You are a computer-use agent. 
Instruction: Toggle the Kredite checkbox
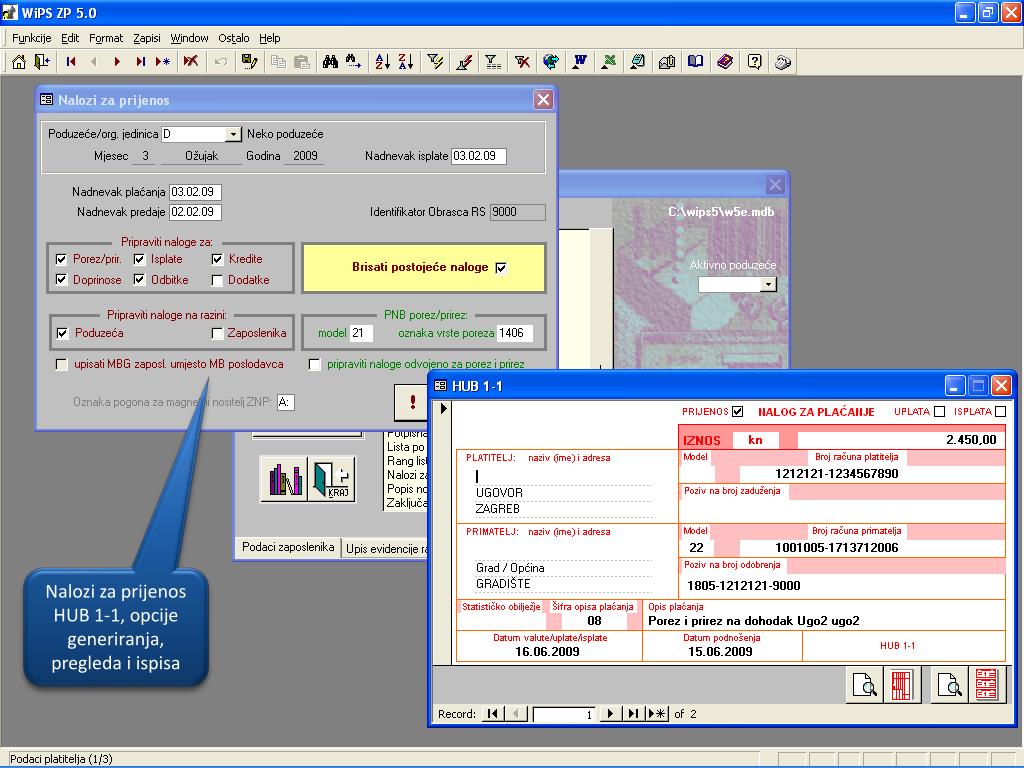click(217, 259)
